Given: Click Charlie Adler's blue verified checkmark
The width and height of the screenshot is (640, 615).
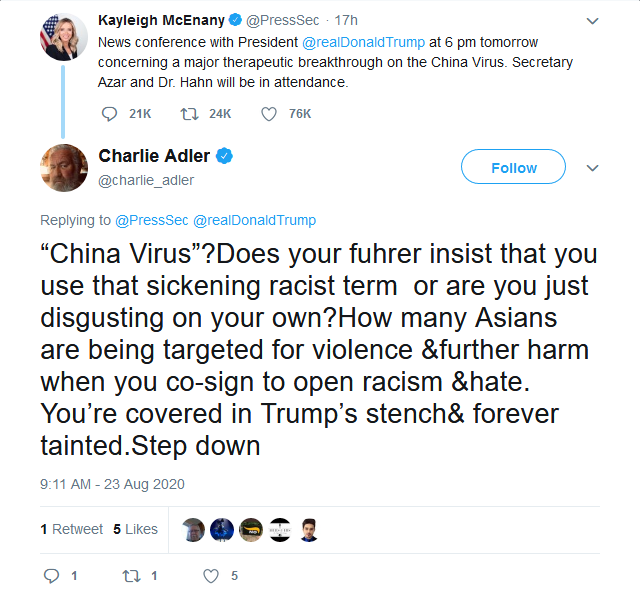Looking at the screenshot, I should tap(224, 156).
